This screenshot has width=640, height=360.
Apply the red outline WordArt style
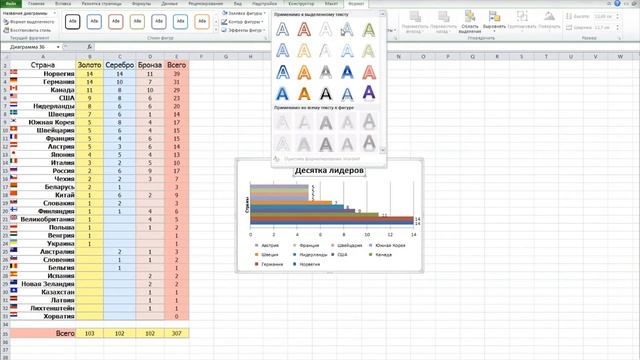tap(304, 29)
